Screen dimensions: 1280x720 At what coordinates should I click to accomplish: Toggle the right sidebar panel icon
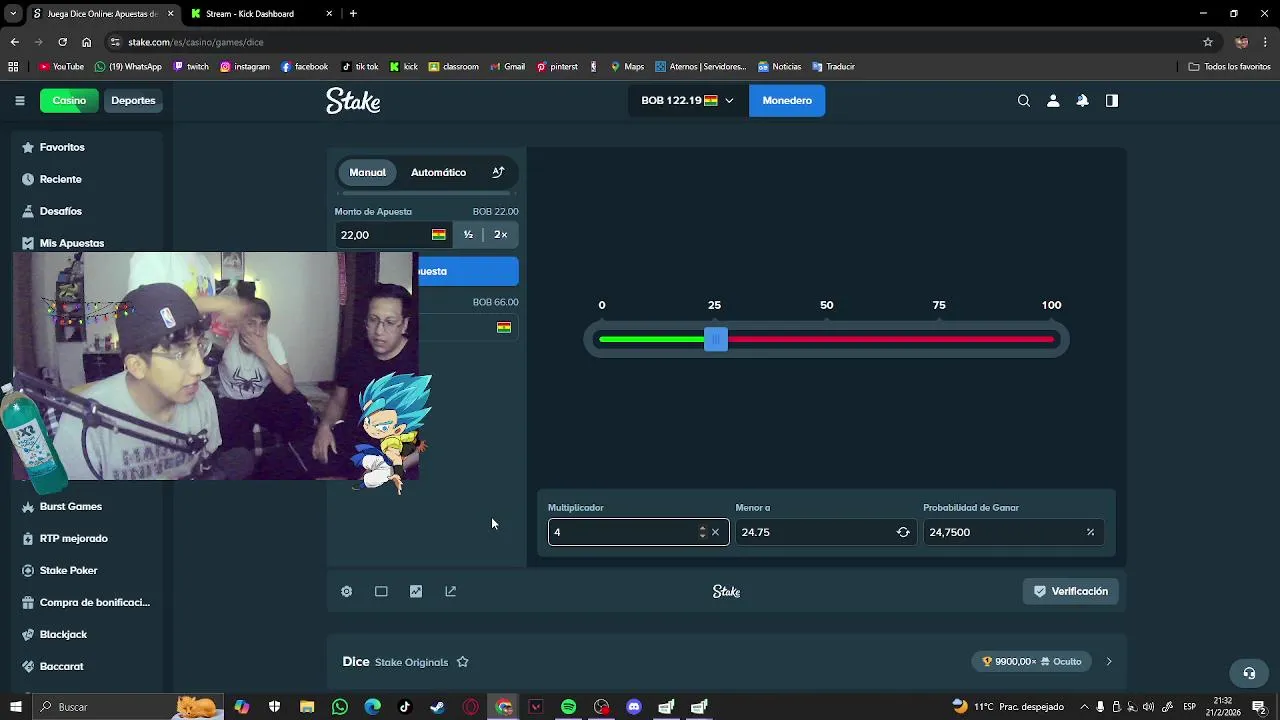click(x=1111, y=100)
